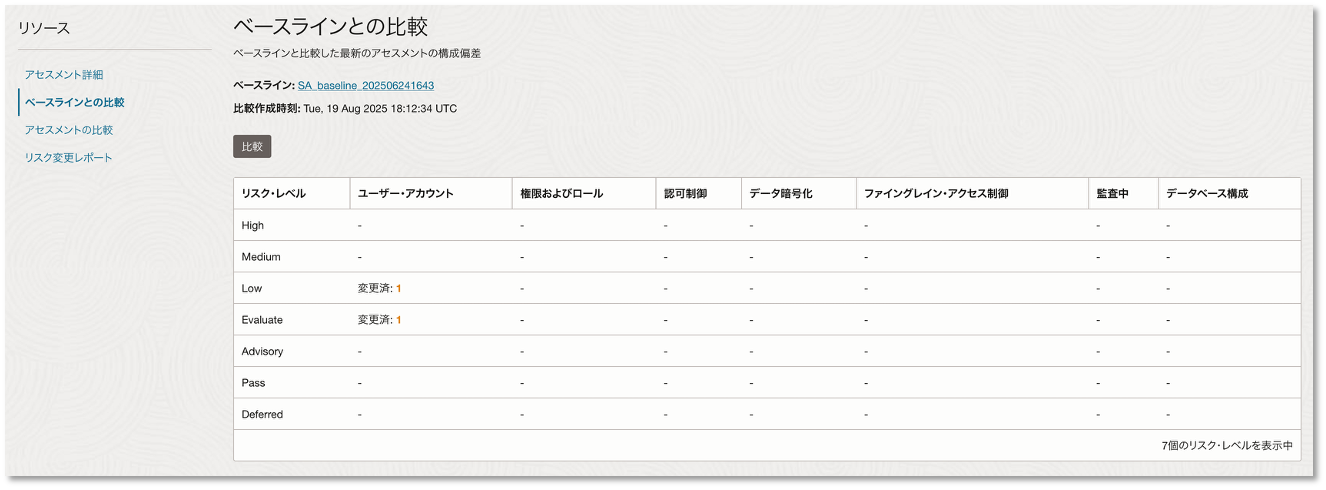Click the リスク・レベル column header

[274, 194]
